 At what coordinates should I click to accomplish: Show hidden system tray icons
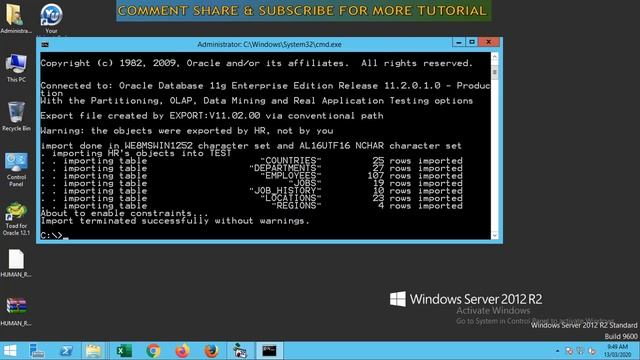point(557,351)
